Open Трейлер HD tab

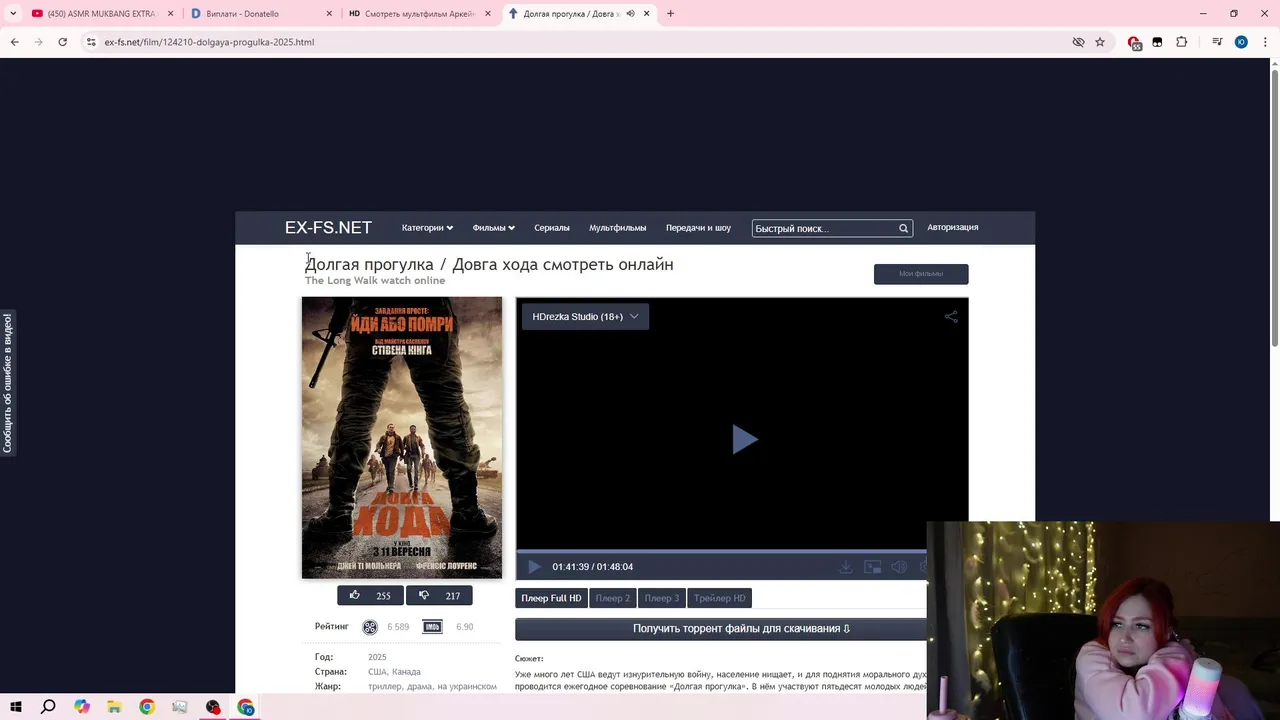pos(719,598)
